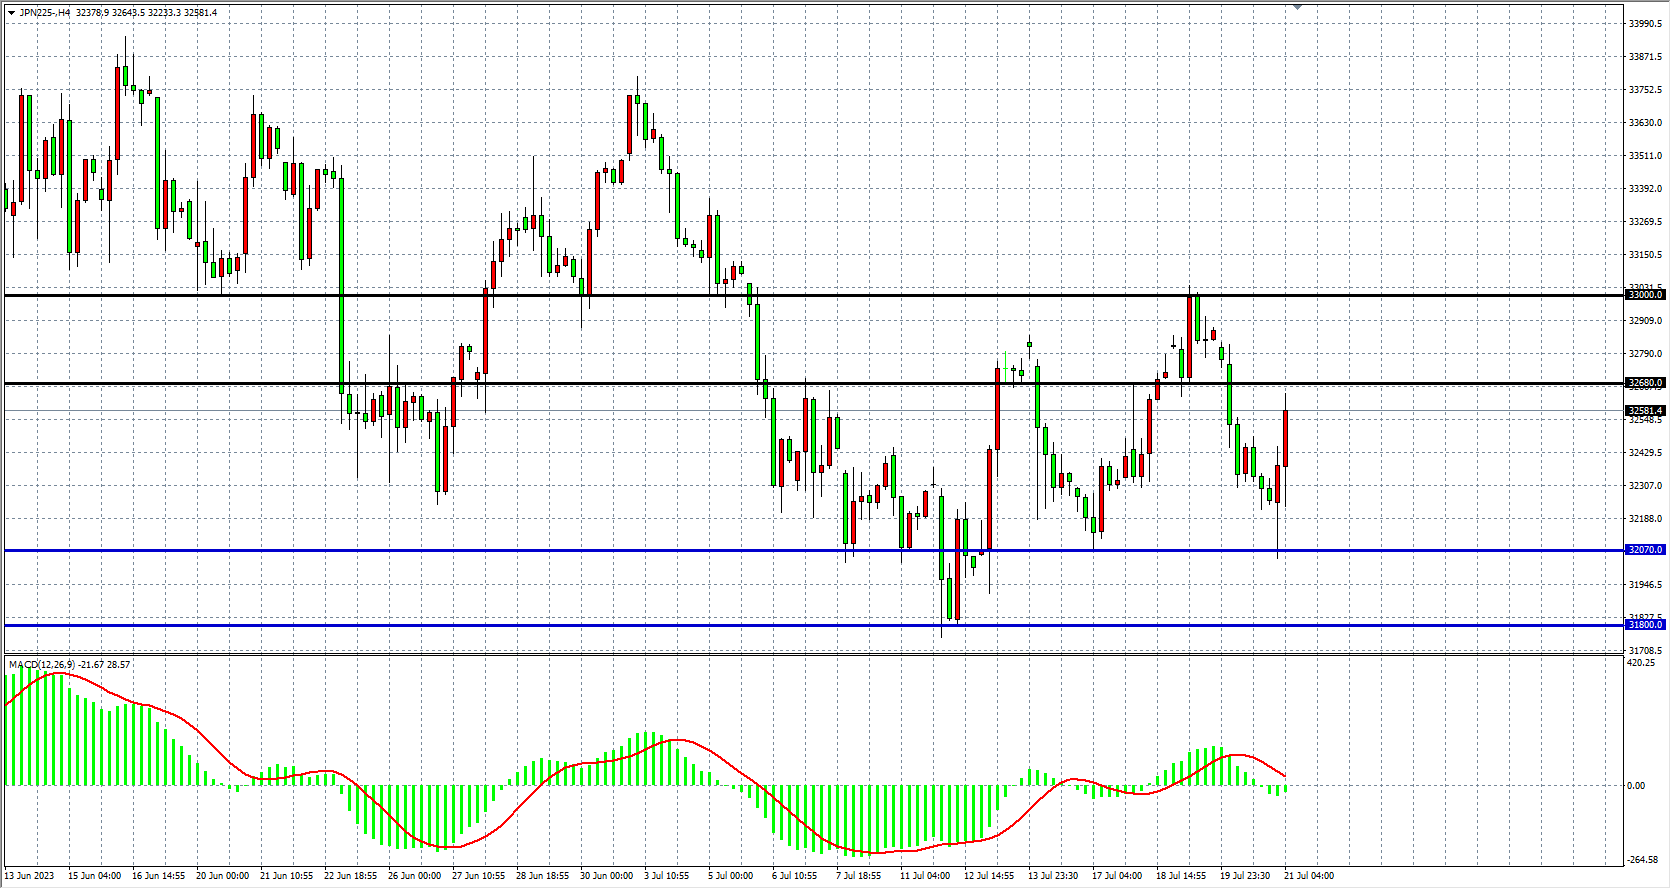Image resolution: width=1671 pixels, height=889 pixels.
Task: Click the chart shift marker triangle
Action: pos(1297,7)
